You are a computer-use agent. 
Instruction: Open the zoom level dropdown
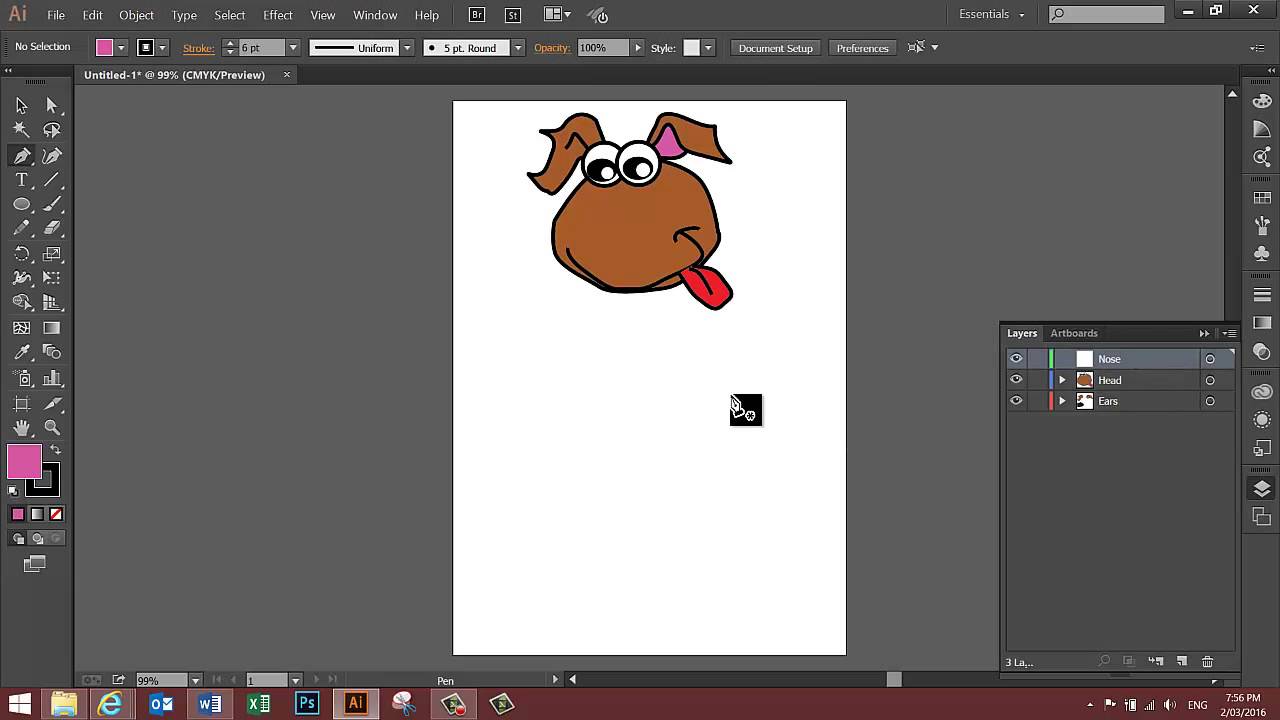point(195,680)
